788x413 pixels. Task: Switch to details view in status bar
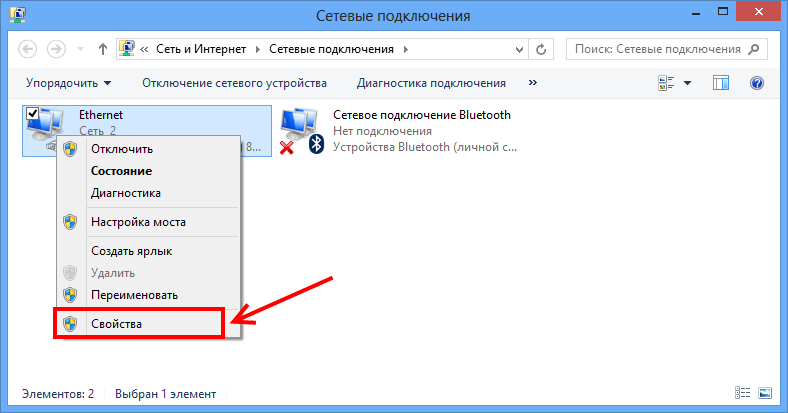tap(742, 394)
